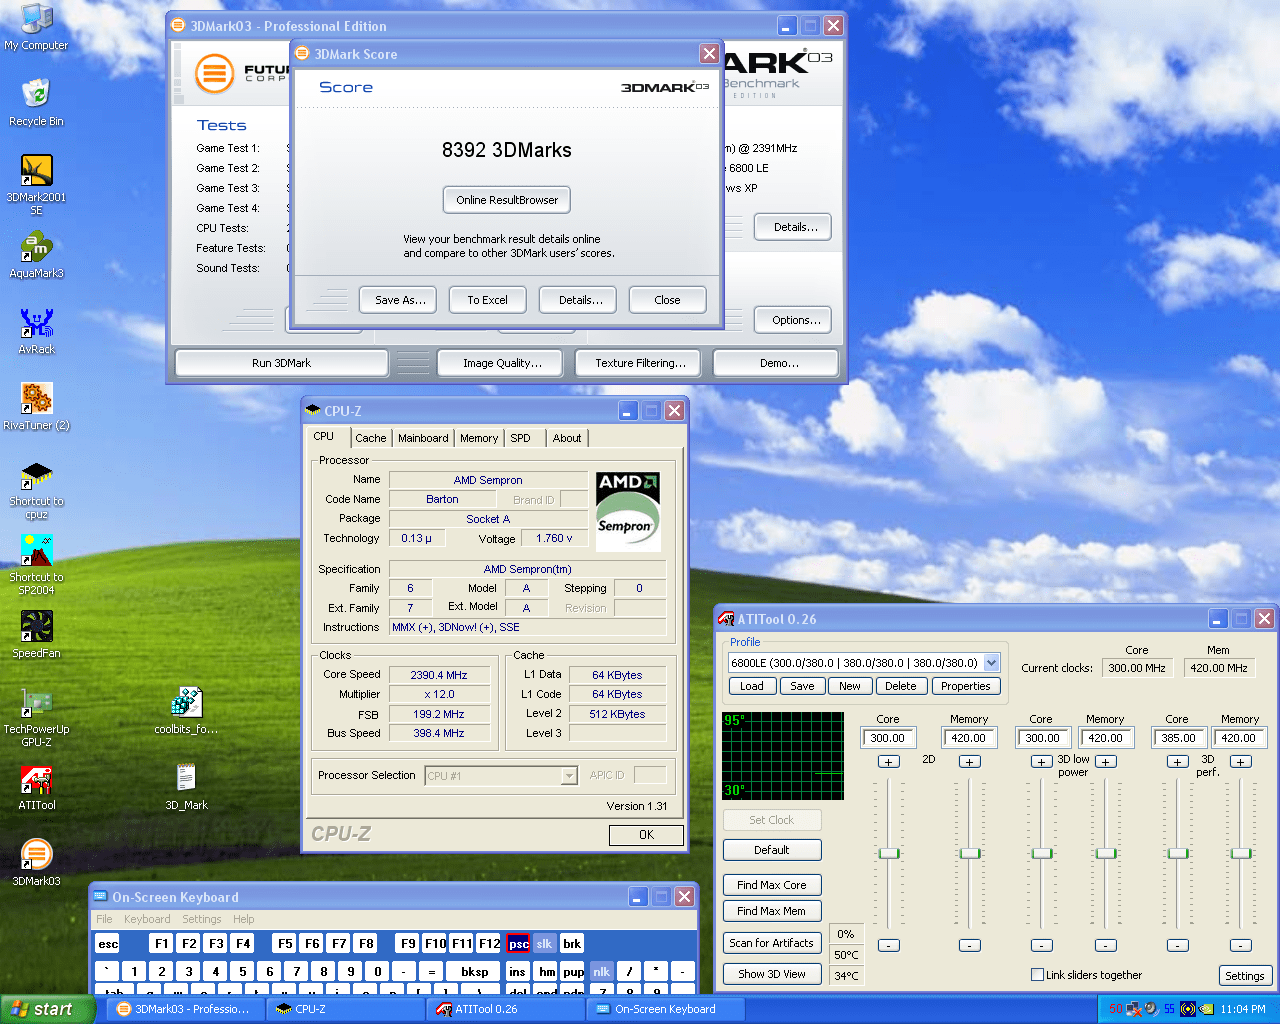Open Settings menu in On-Screen Keyboard
Image resolution: width=1280 pixels, height=1024 pixels.
tap(202, 919)
